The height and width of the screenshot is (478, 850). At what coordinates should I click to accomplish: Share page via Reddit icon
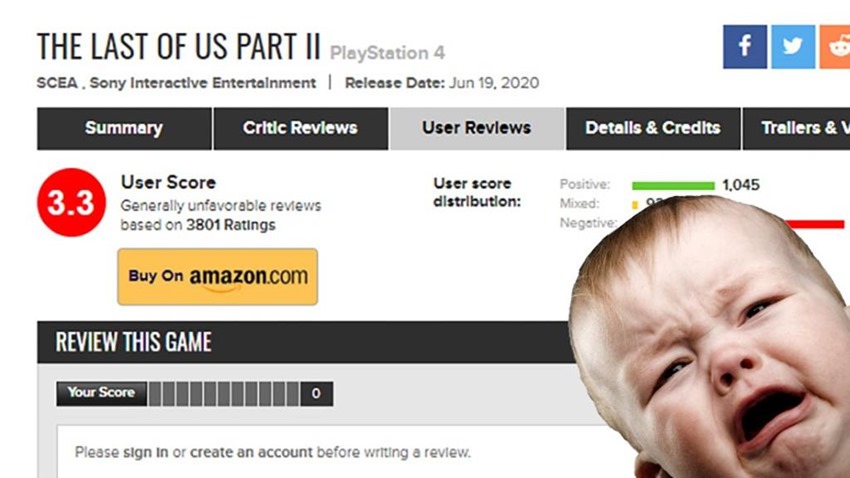(835, 47)
